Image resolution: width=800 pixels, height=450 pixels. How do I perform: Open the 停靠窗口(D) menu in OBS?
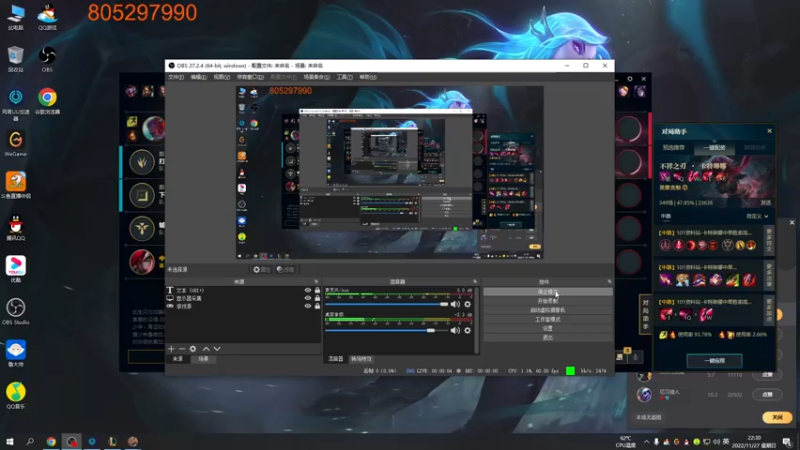tap(250, 77)
